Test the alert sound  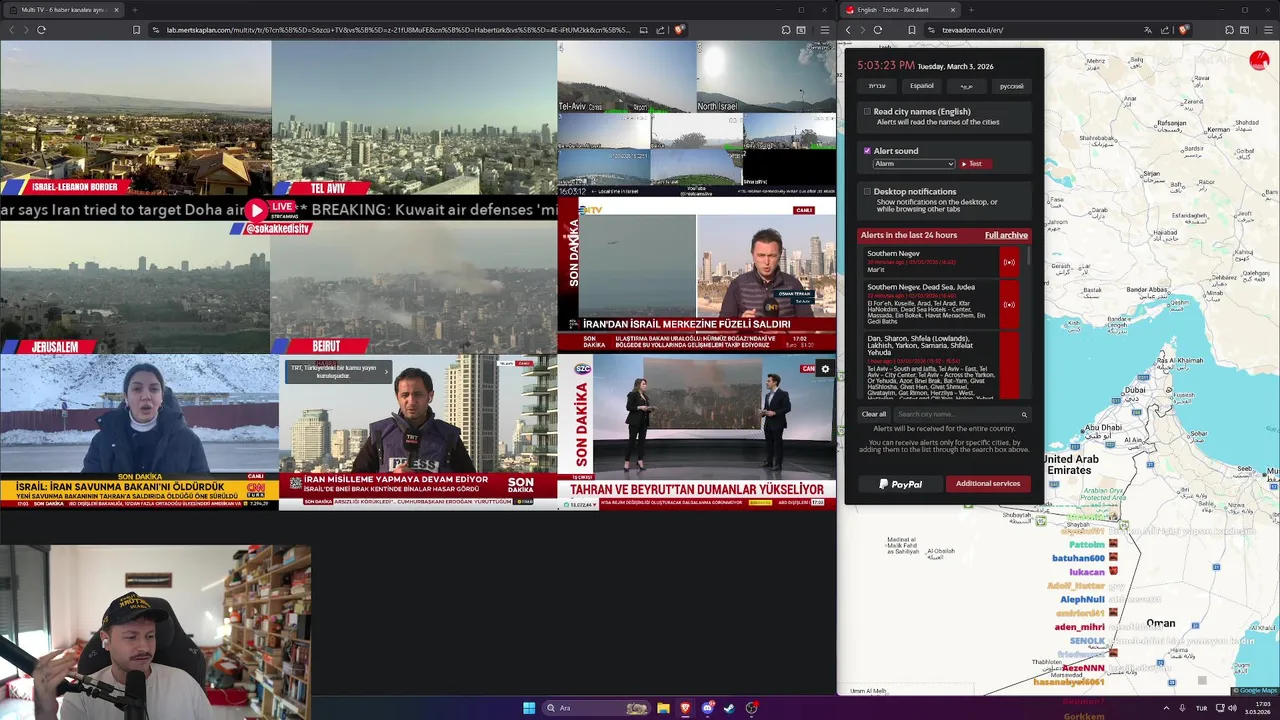pos(976,163)
